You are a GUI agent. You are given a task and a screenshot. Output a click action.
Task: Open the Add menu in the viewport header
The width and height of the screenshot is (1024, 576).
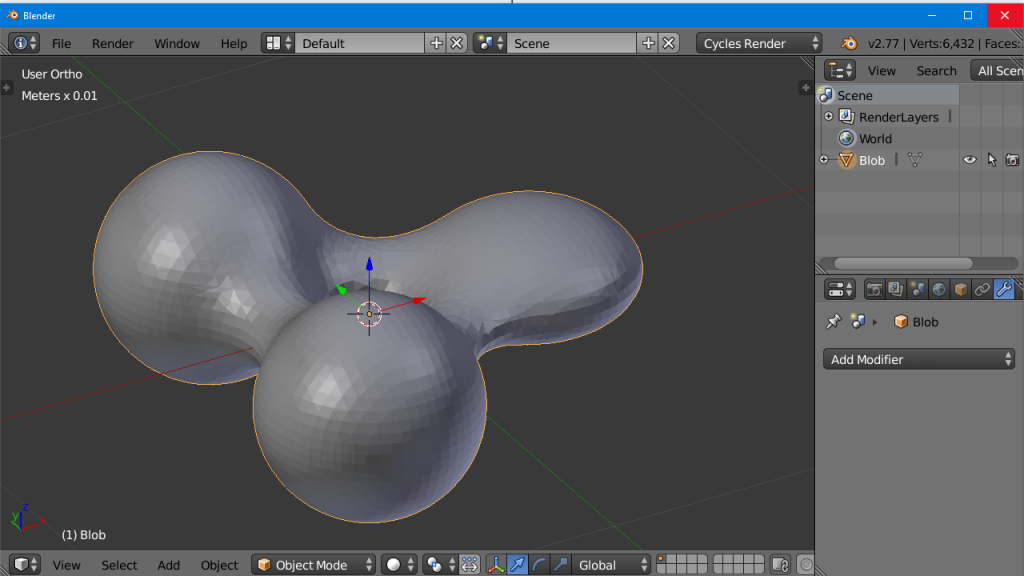tap(168, 565)
